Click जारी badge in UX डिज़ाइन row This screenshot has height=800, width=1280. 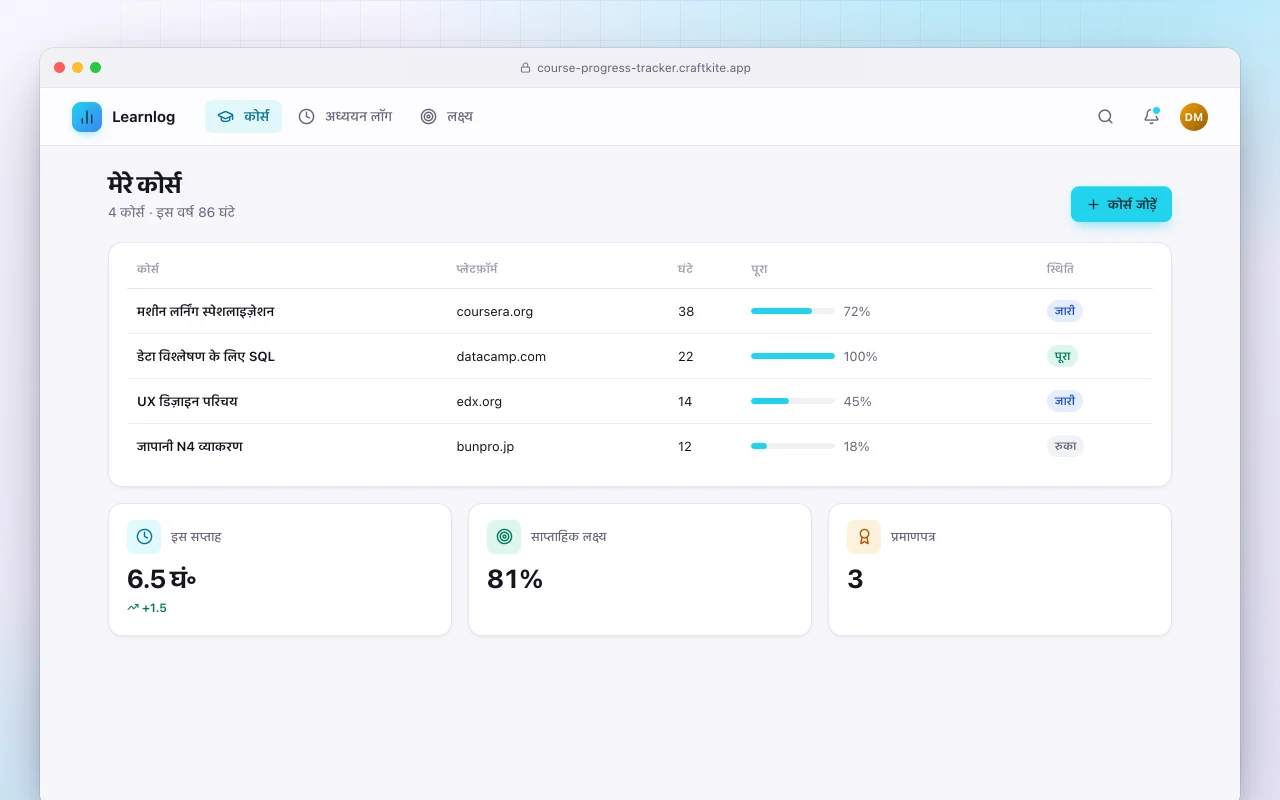(1065, 401)
